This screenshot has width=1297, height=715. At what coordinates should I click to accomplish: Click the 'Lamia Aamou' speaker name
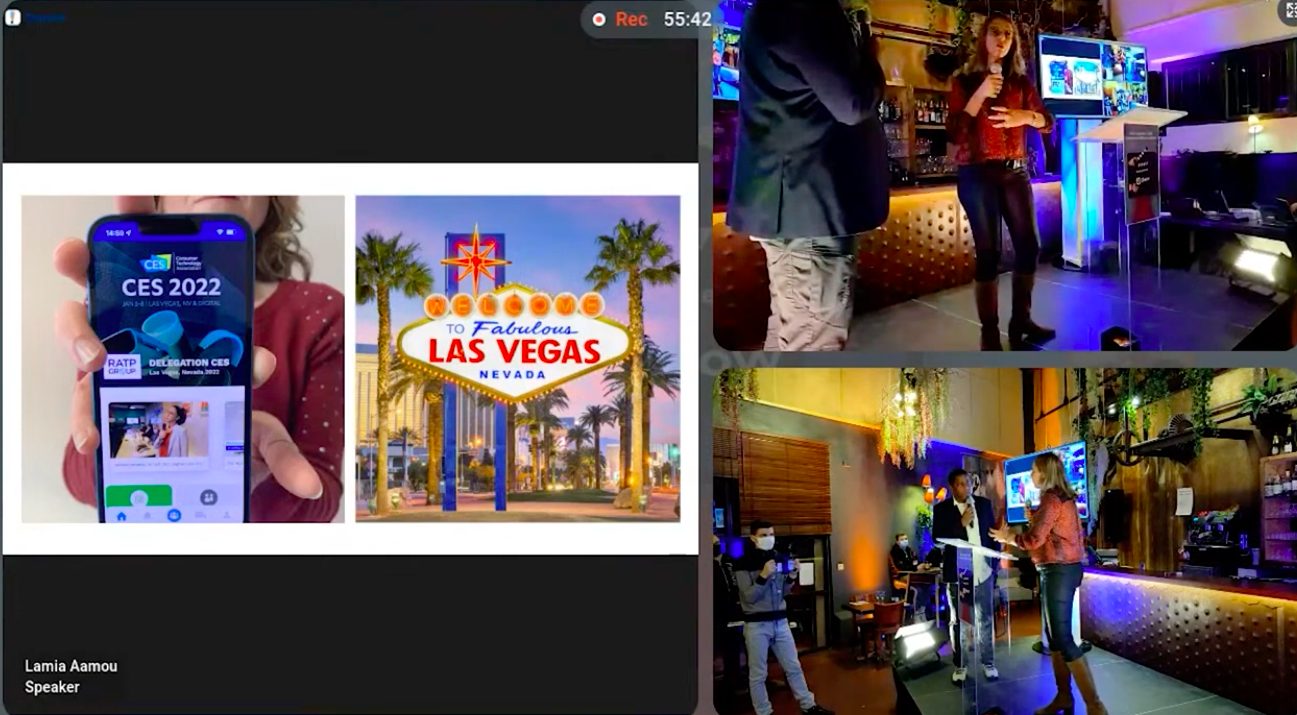[x=71, y=666]
